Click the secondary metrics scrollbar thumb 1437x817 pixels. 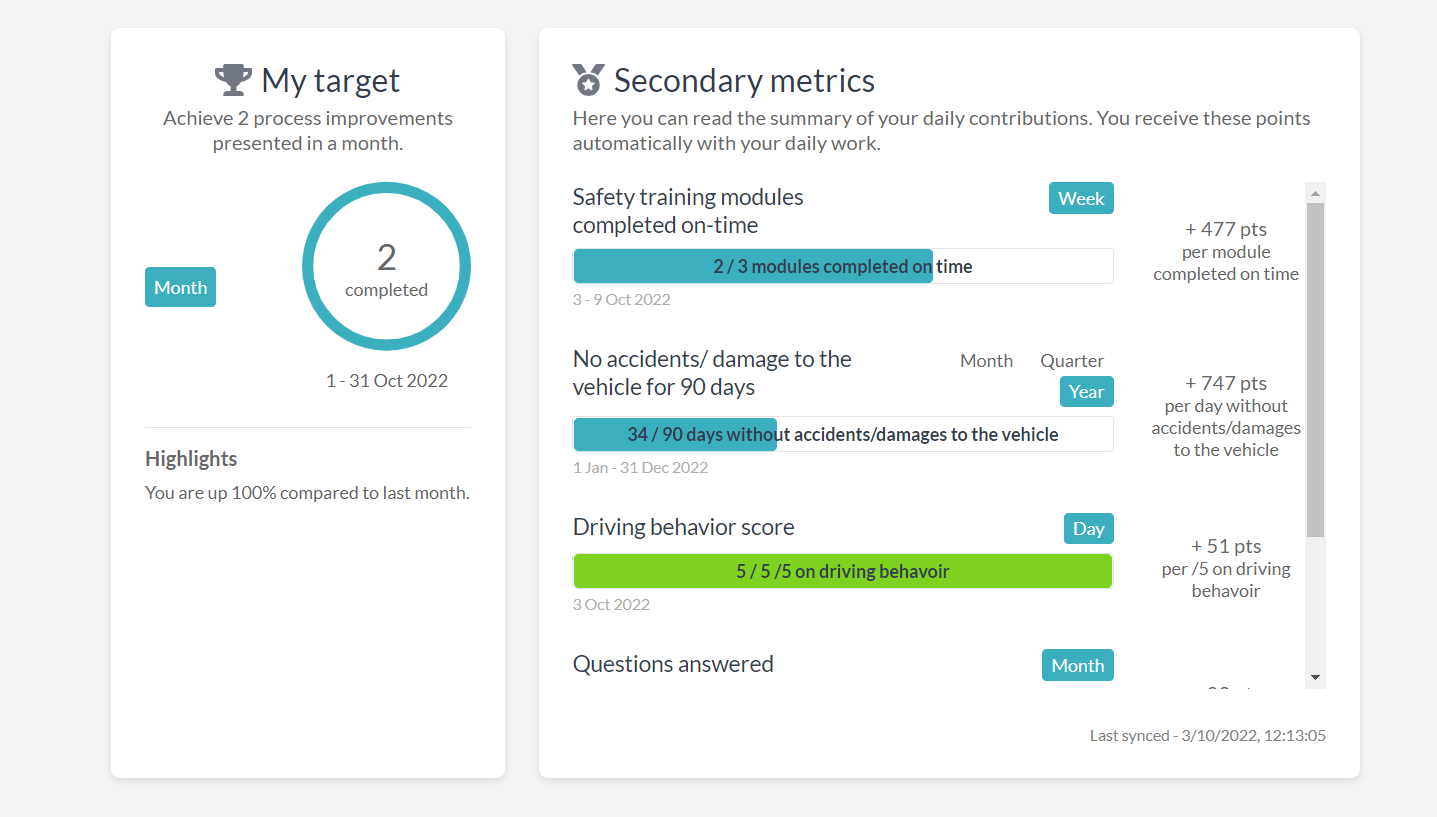1315,370
